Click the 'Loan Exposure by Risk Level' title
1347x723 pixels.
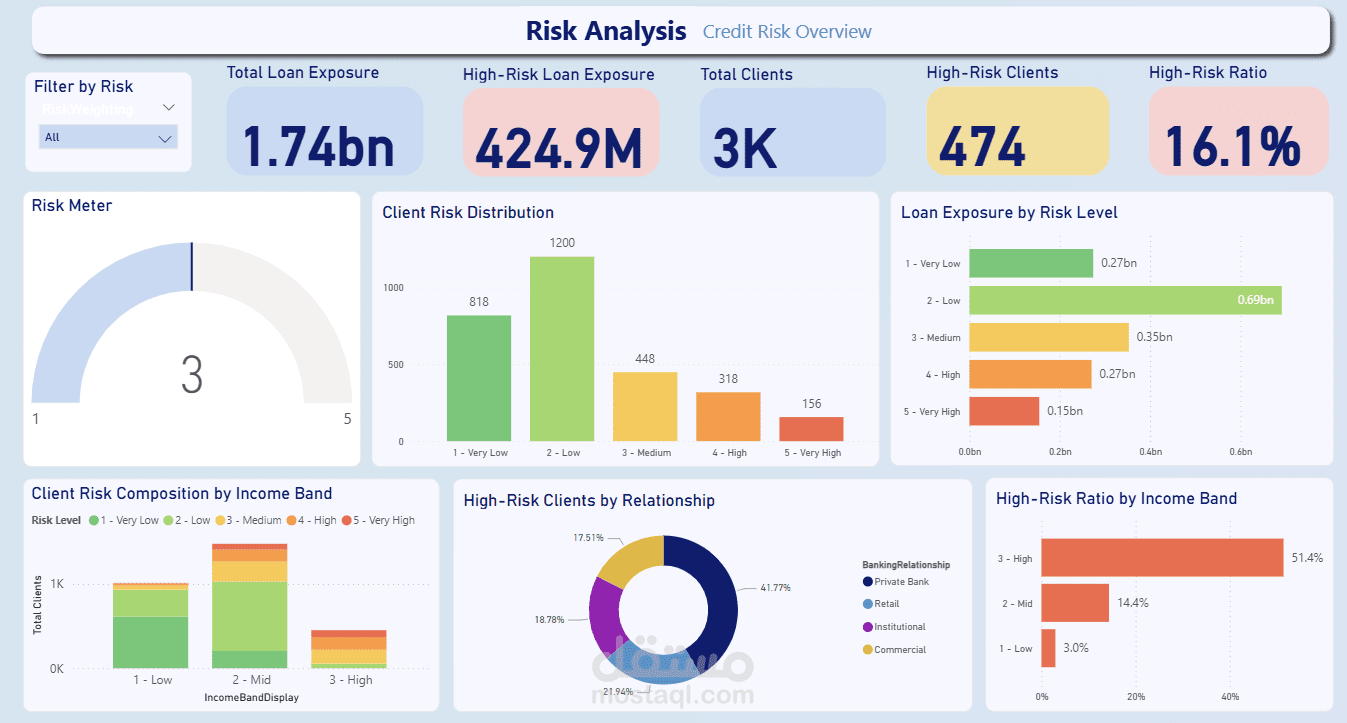click(1009, 212)
